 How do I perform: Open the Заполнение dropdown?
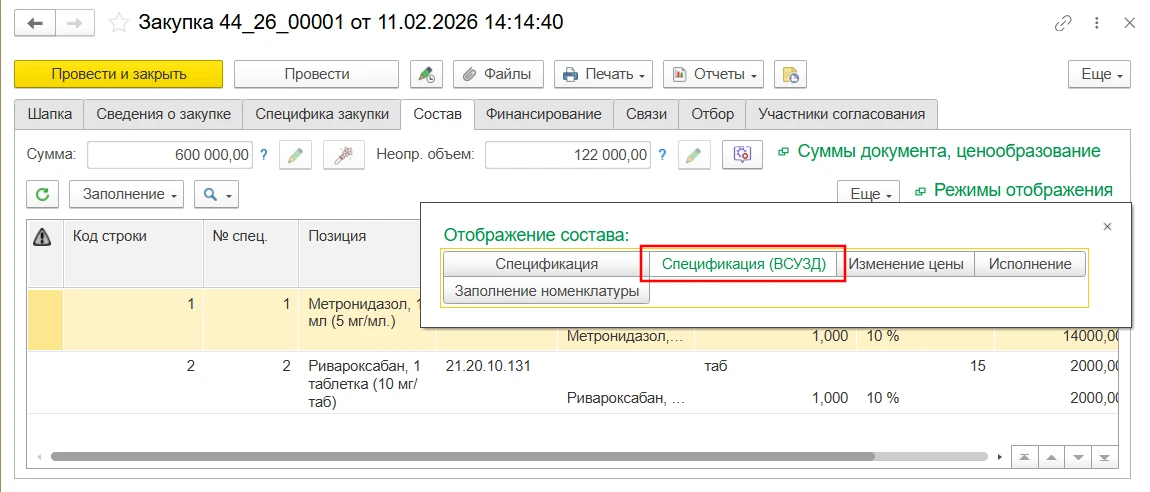pos(126,194)
